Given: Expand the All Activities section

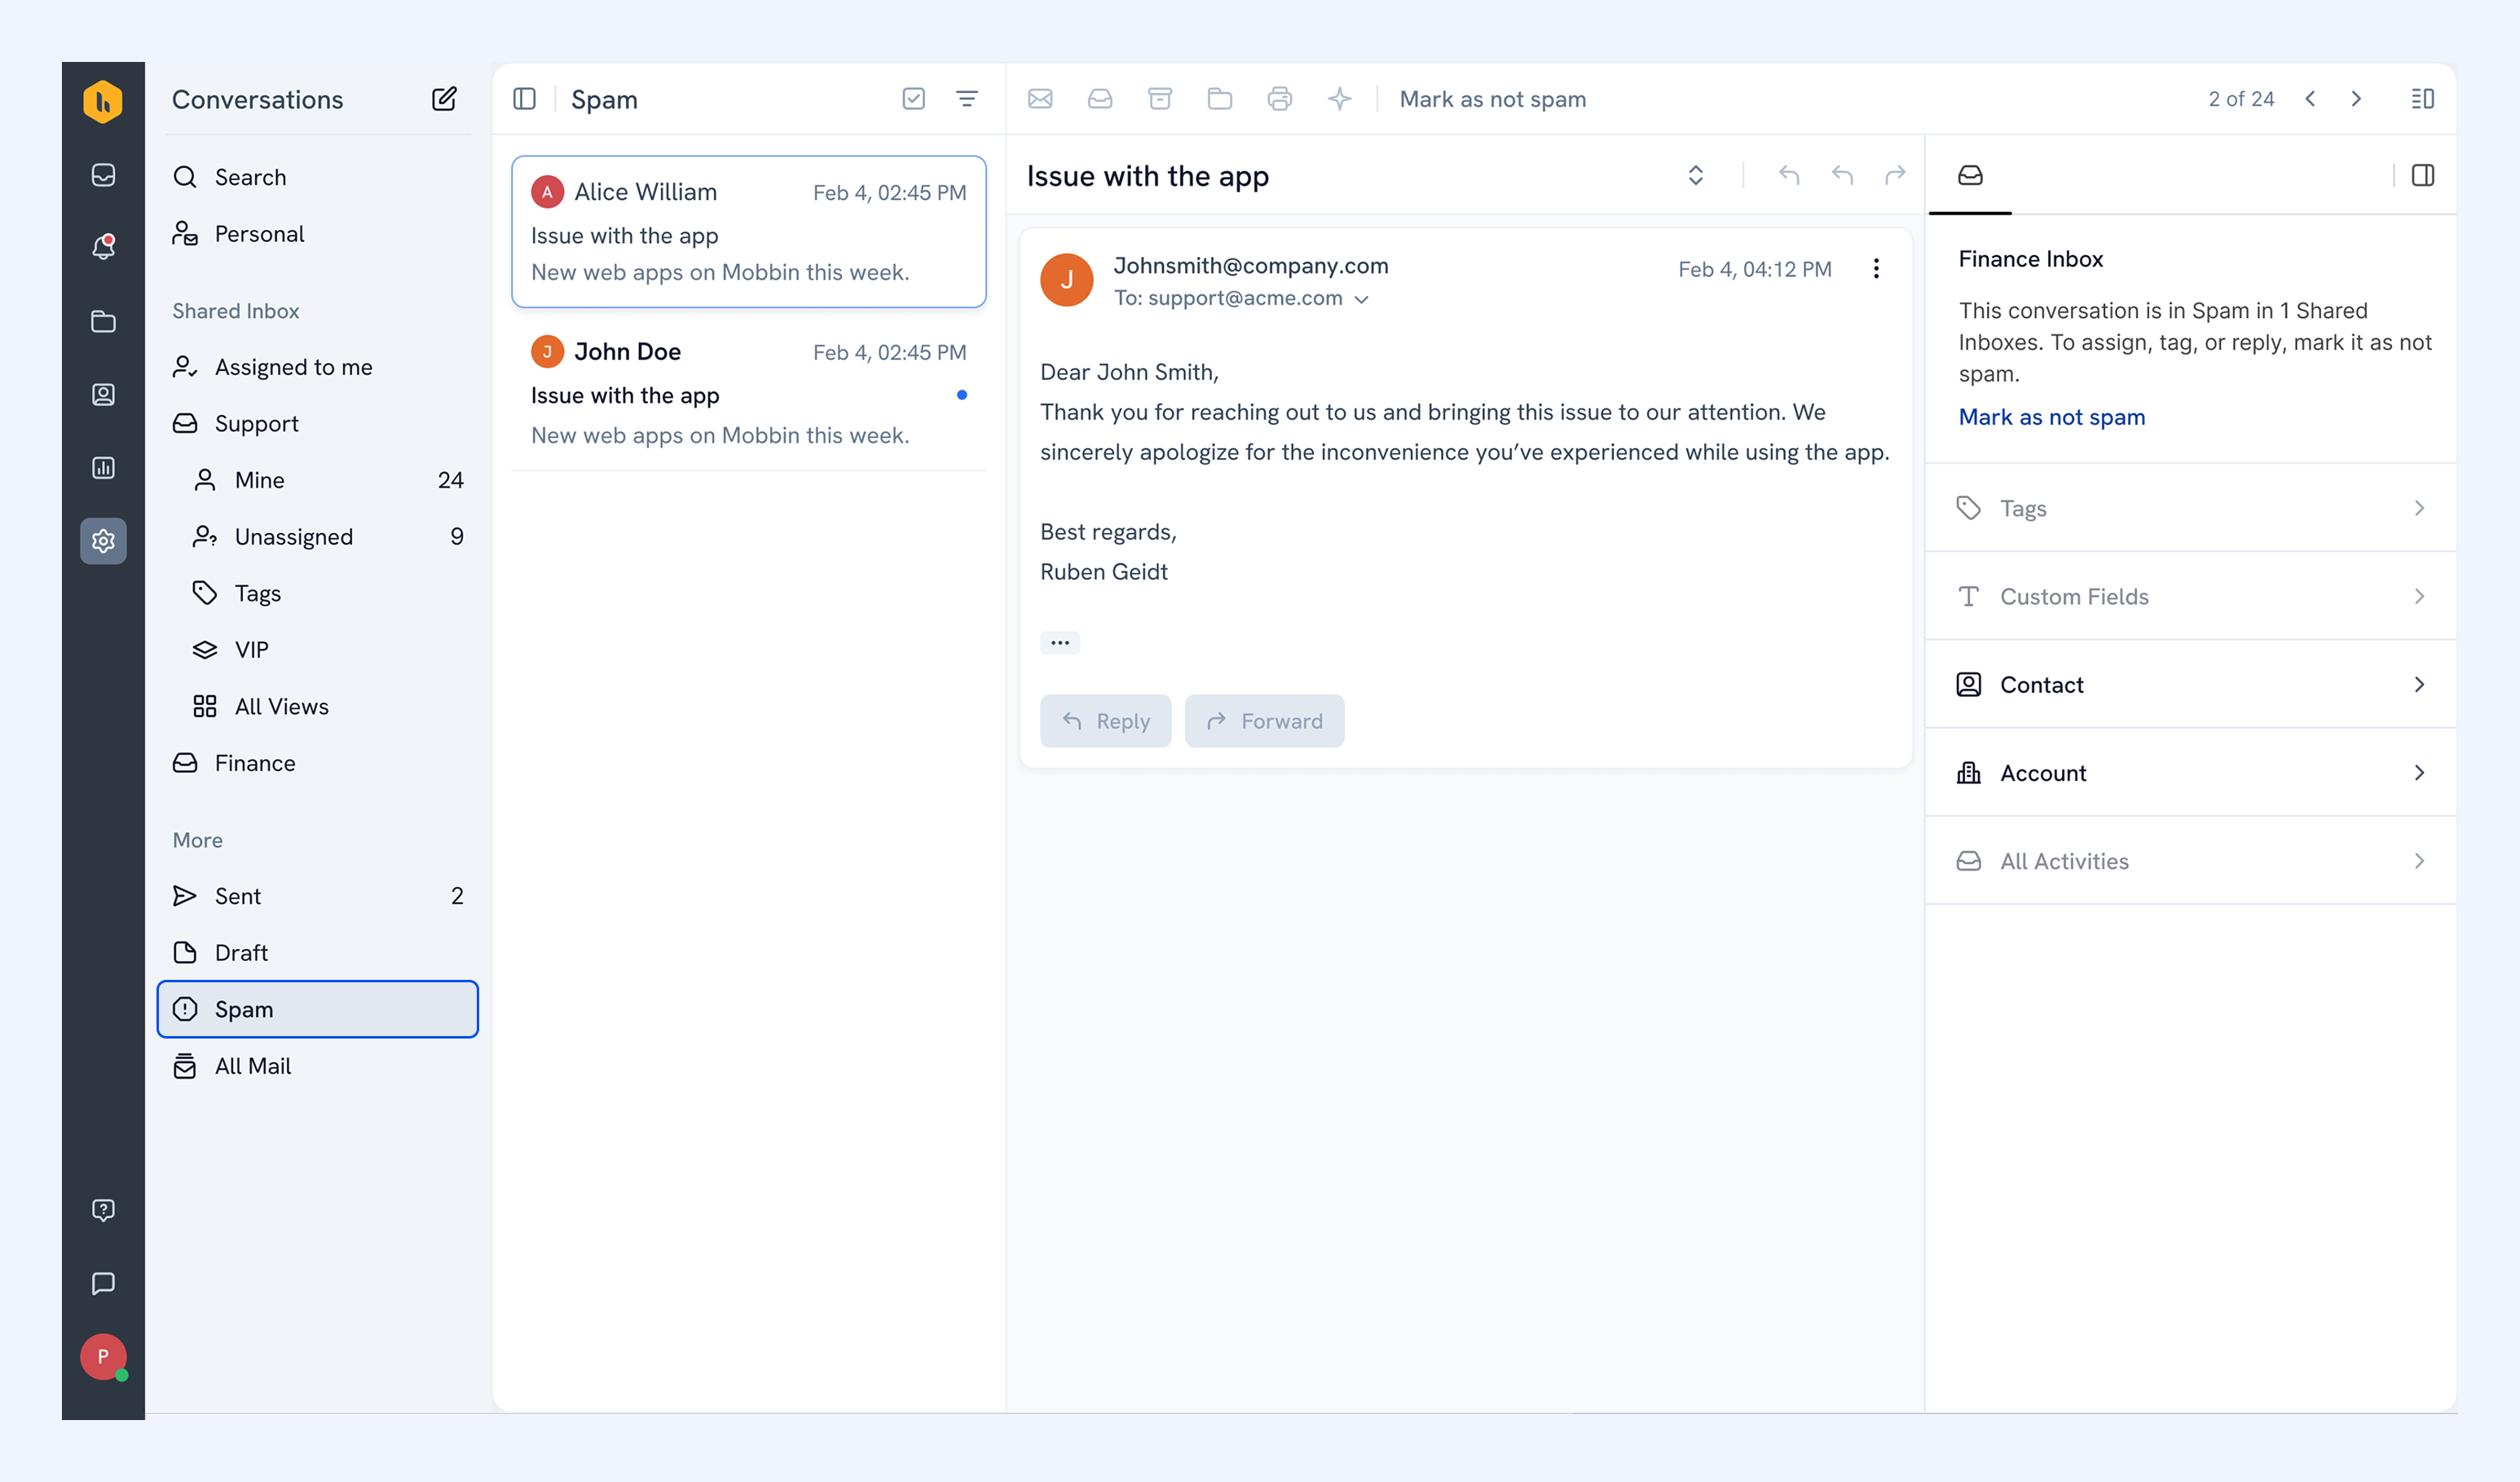Looking at the screenshot, I should click(2190, 861).
